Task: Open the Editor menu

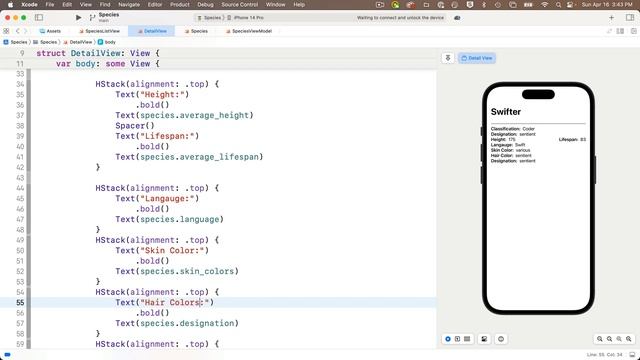Action: [x=155, y=4]
